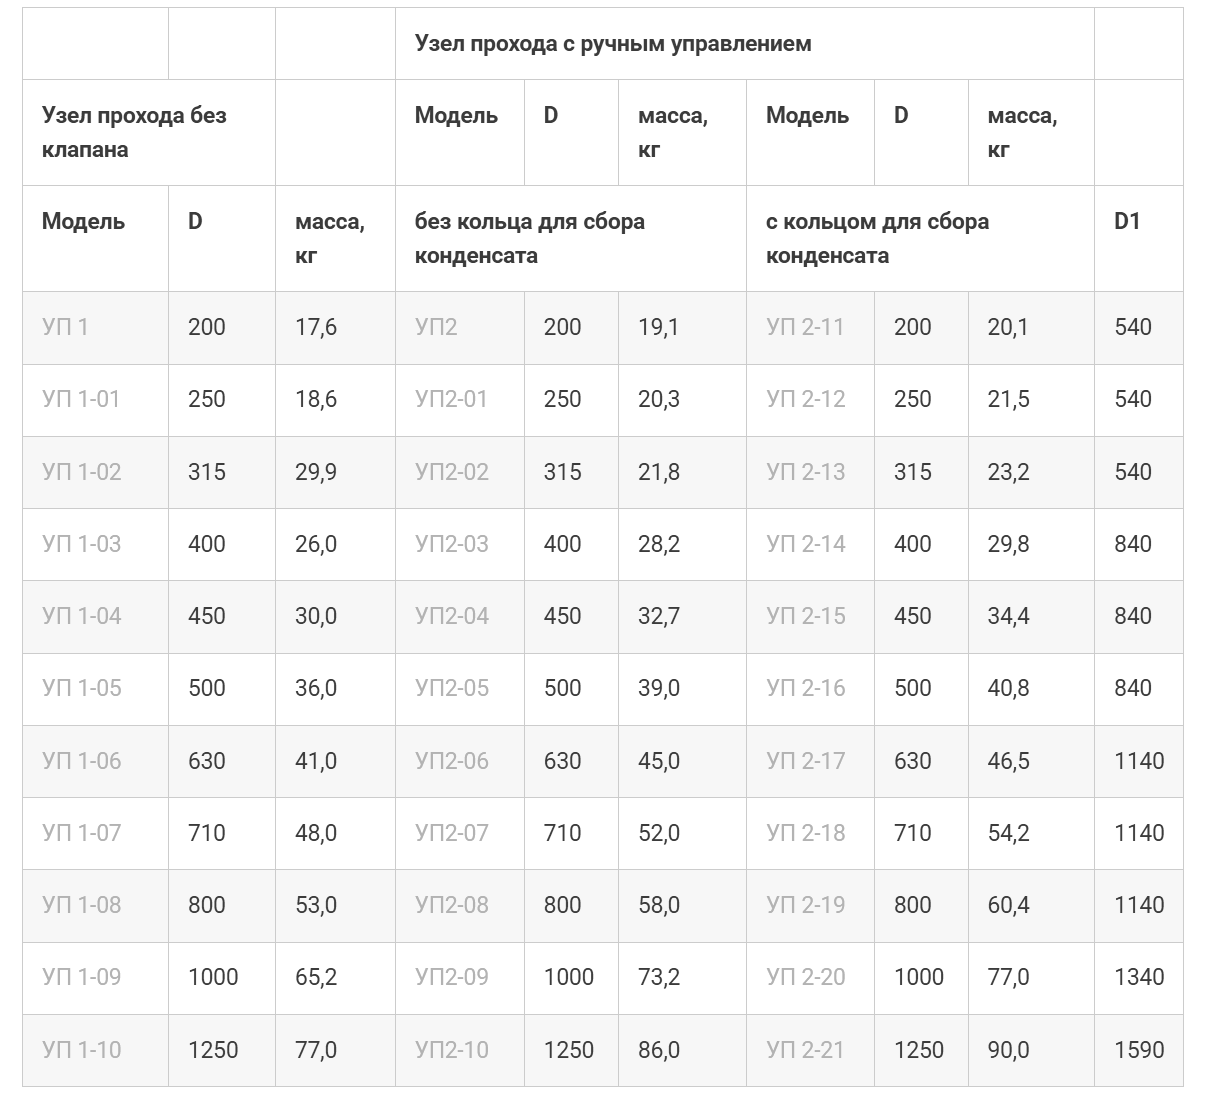
Task: Click the 'Узел прохода с ручным управлением' header
Action: 612,44
